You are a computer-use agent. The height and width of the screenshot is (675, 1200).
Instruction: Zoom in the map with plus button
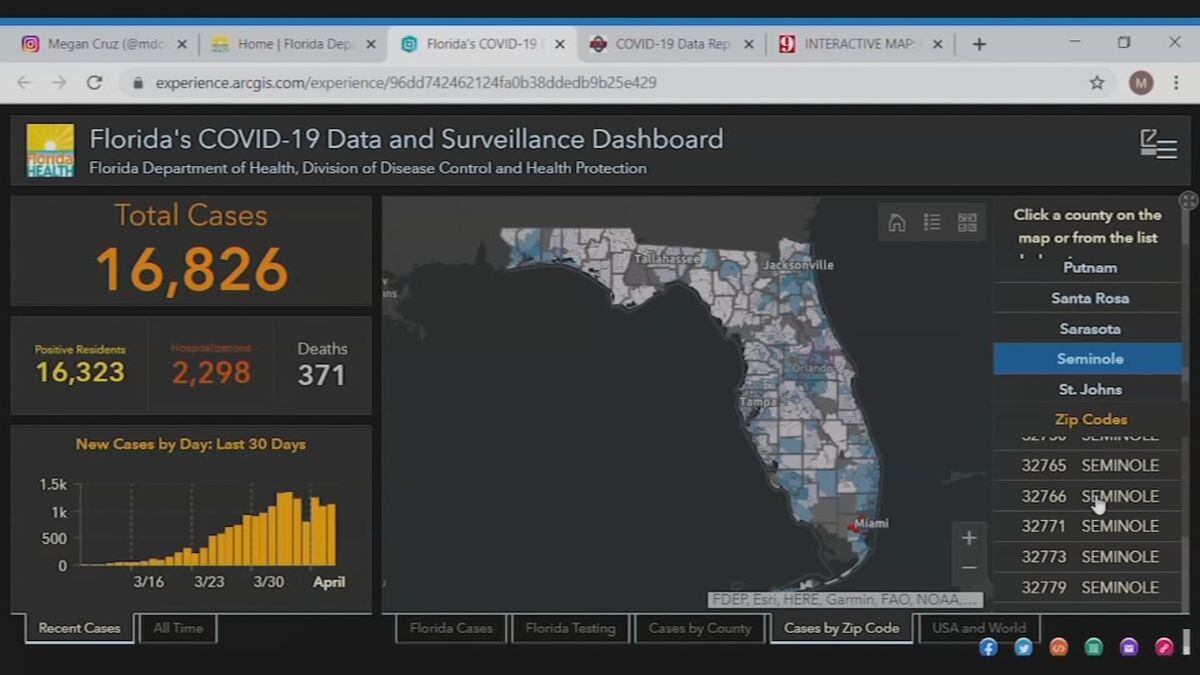coord(968,538)
